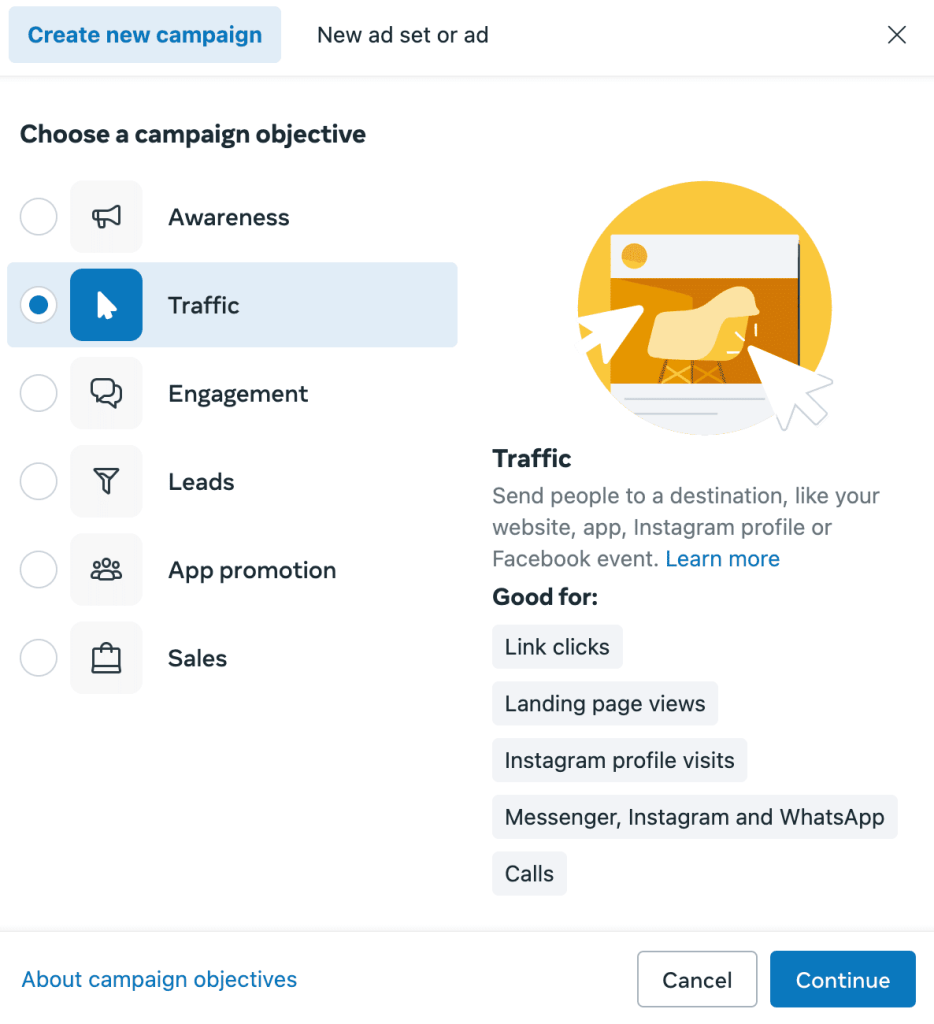Select the App promotion radio button

tap(38, 569)
